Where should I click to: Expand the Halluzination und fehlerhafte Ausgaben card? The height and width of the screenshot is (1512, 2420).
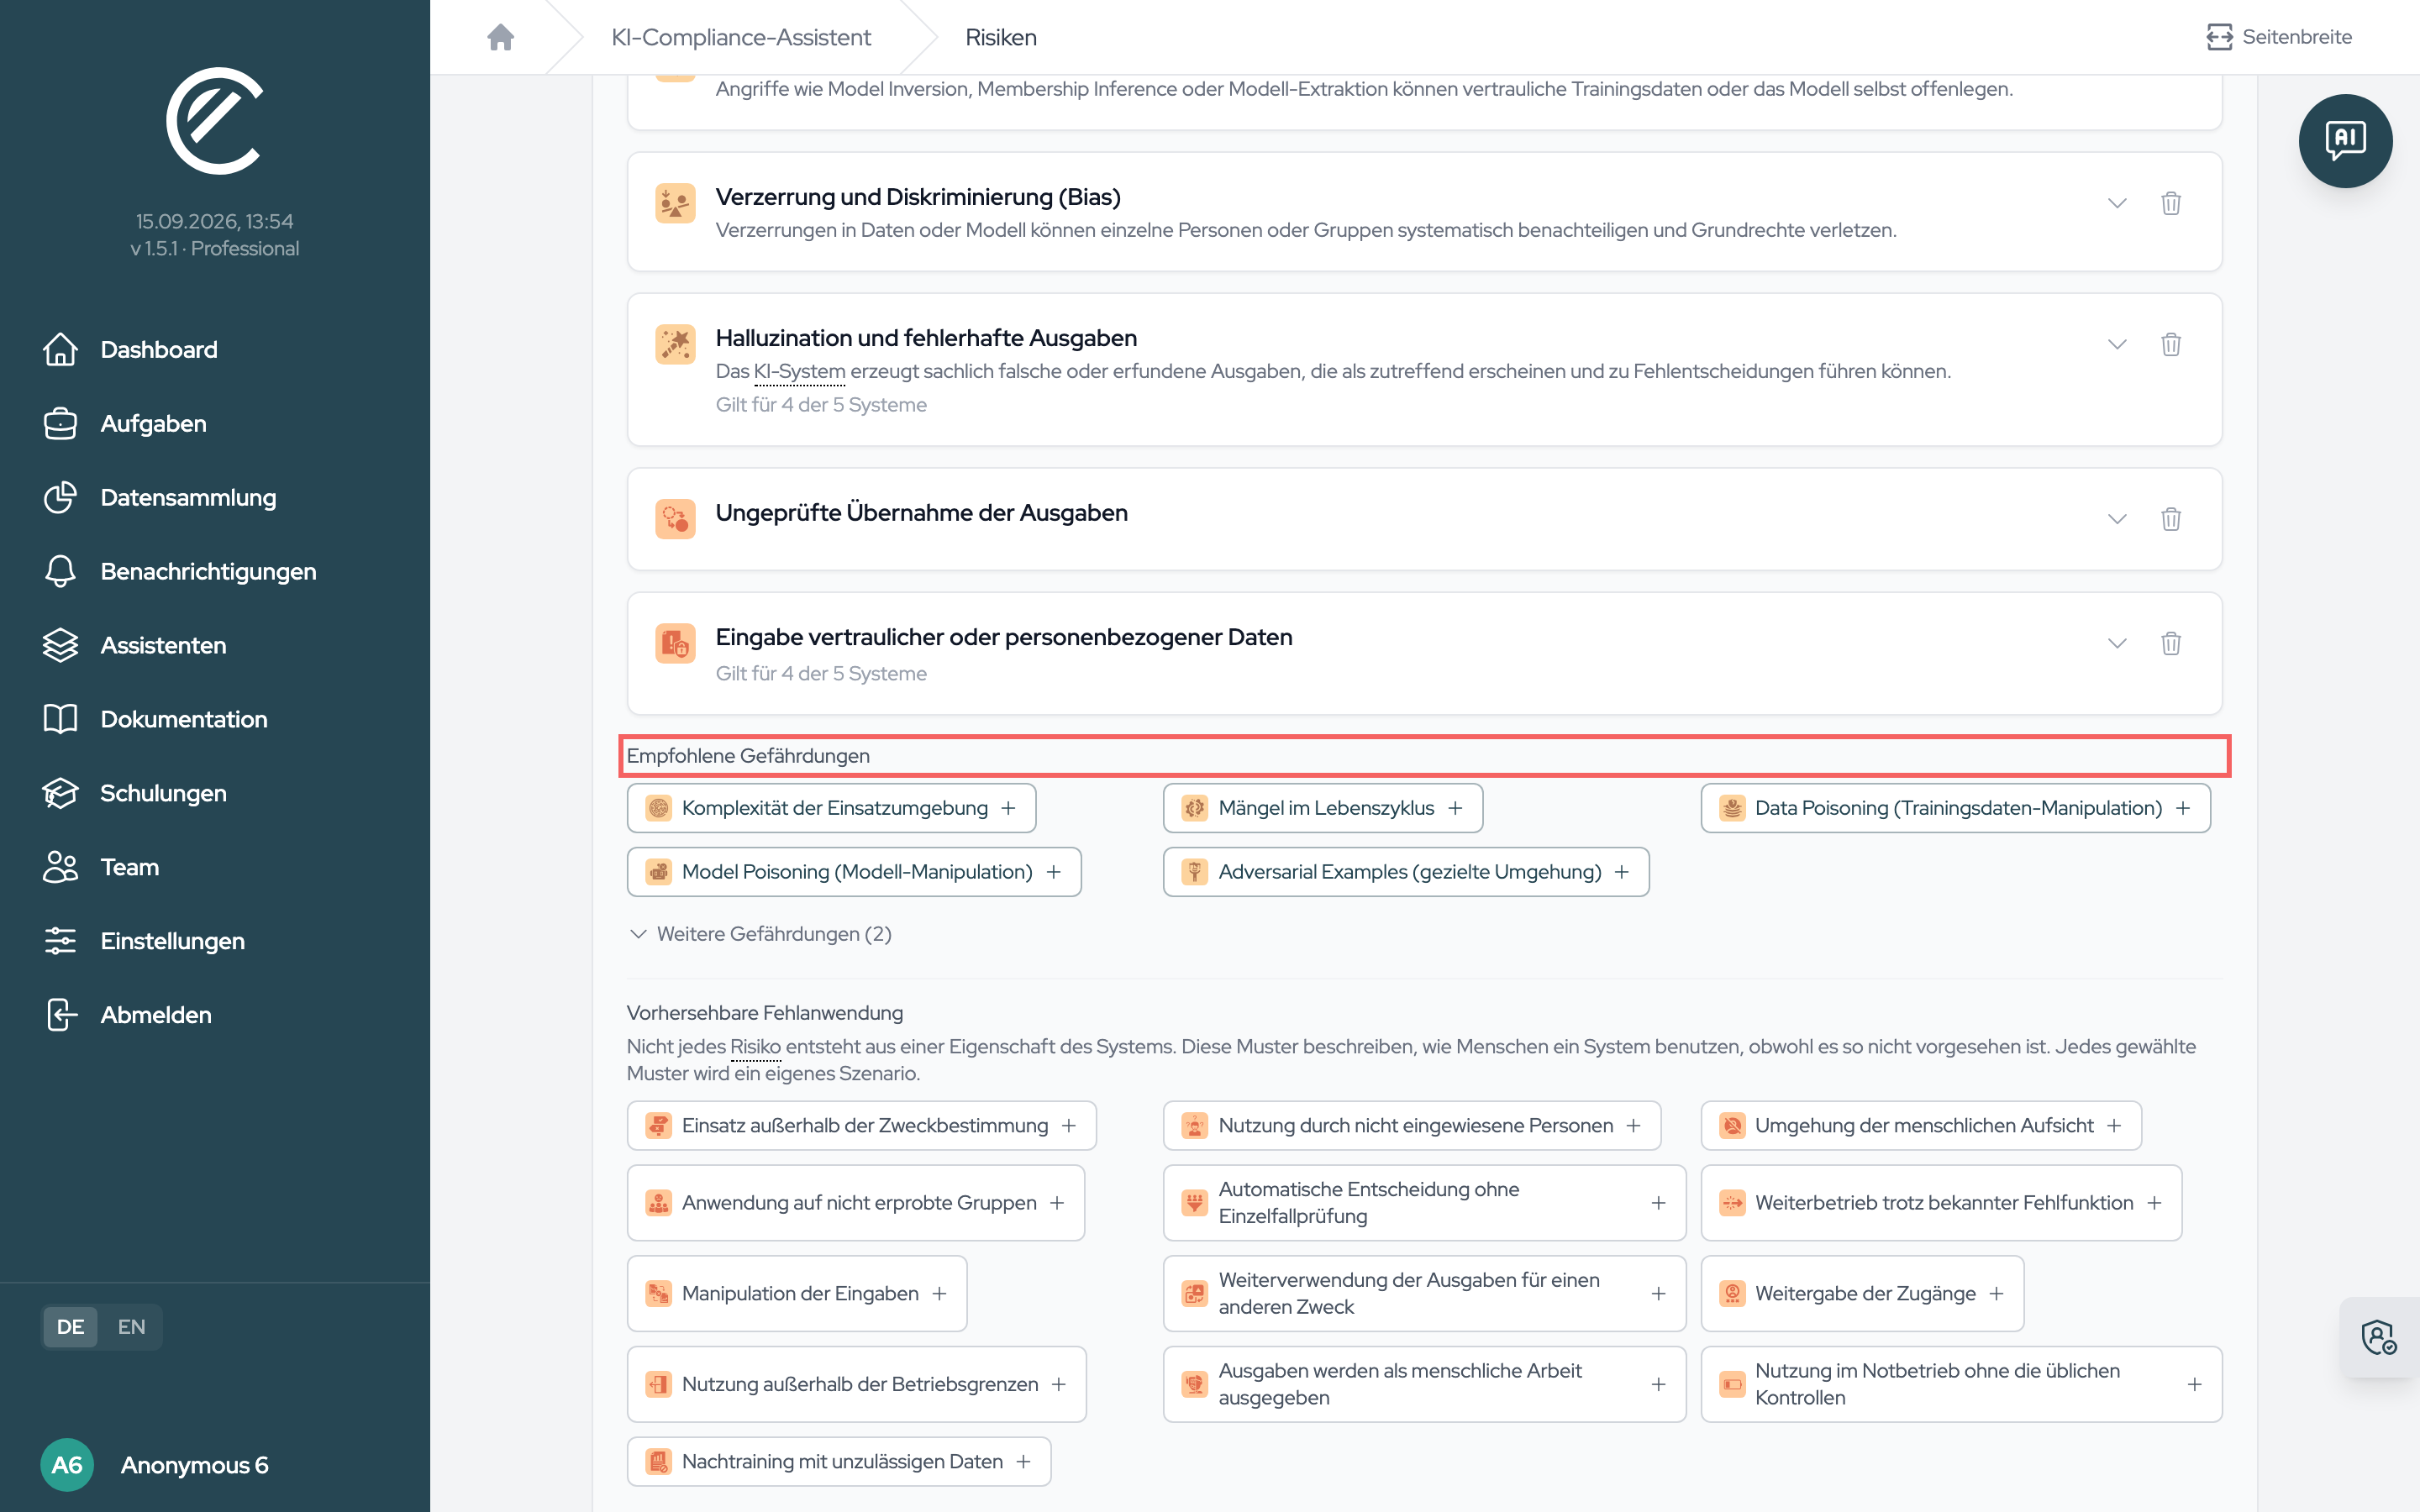2116,344
